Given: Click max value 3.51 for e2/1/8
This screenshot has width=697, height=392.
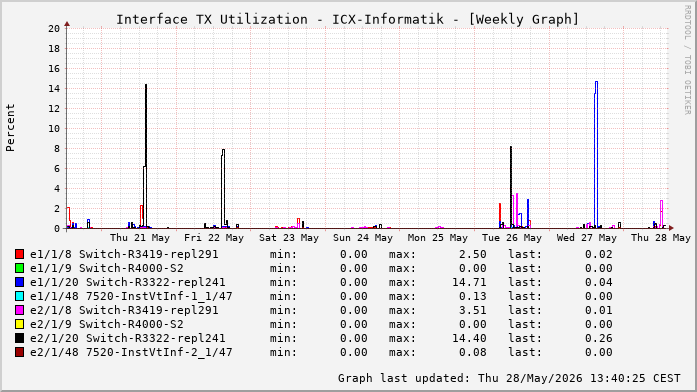Looking at the screenshot, I should coord(473,310).
